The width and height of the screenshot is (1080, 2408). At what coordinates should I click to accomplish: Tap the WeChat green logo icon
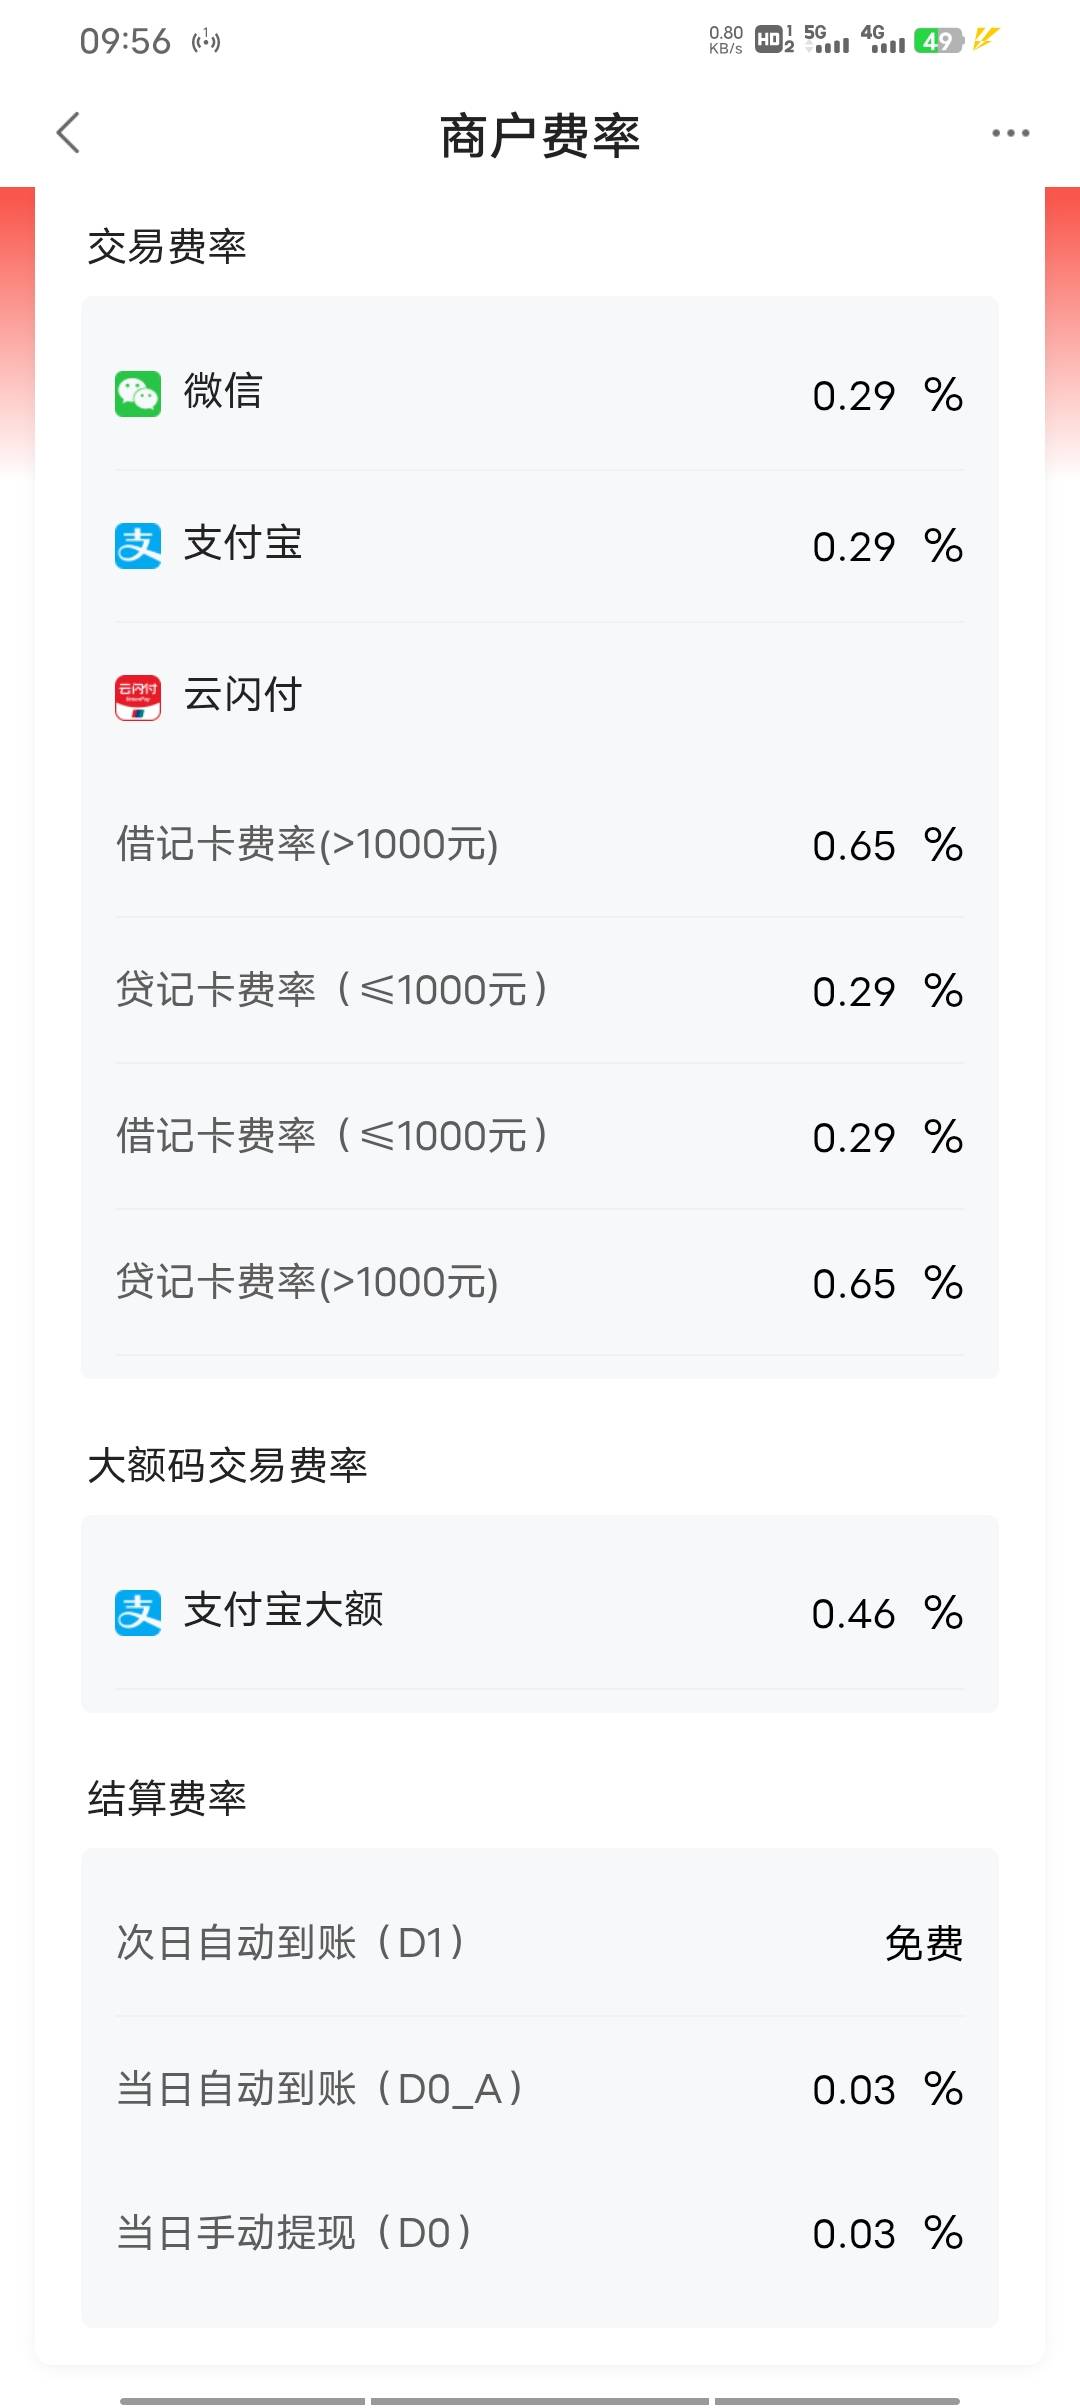(x=138, y=394)
